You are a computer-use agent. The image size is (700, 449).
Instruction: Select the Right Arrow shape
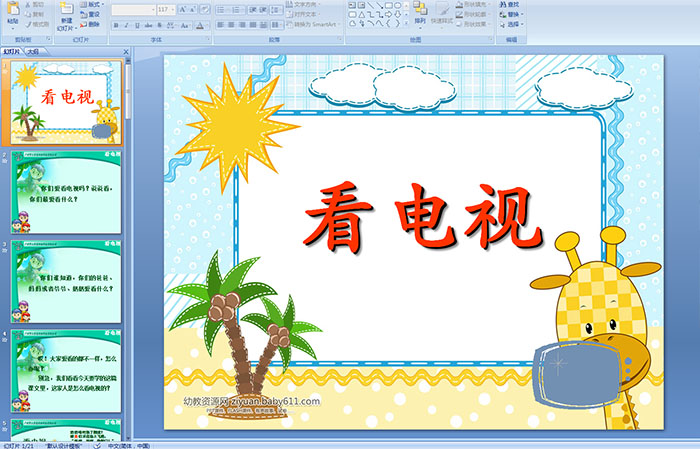388,15
